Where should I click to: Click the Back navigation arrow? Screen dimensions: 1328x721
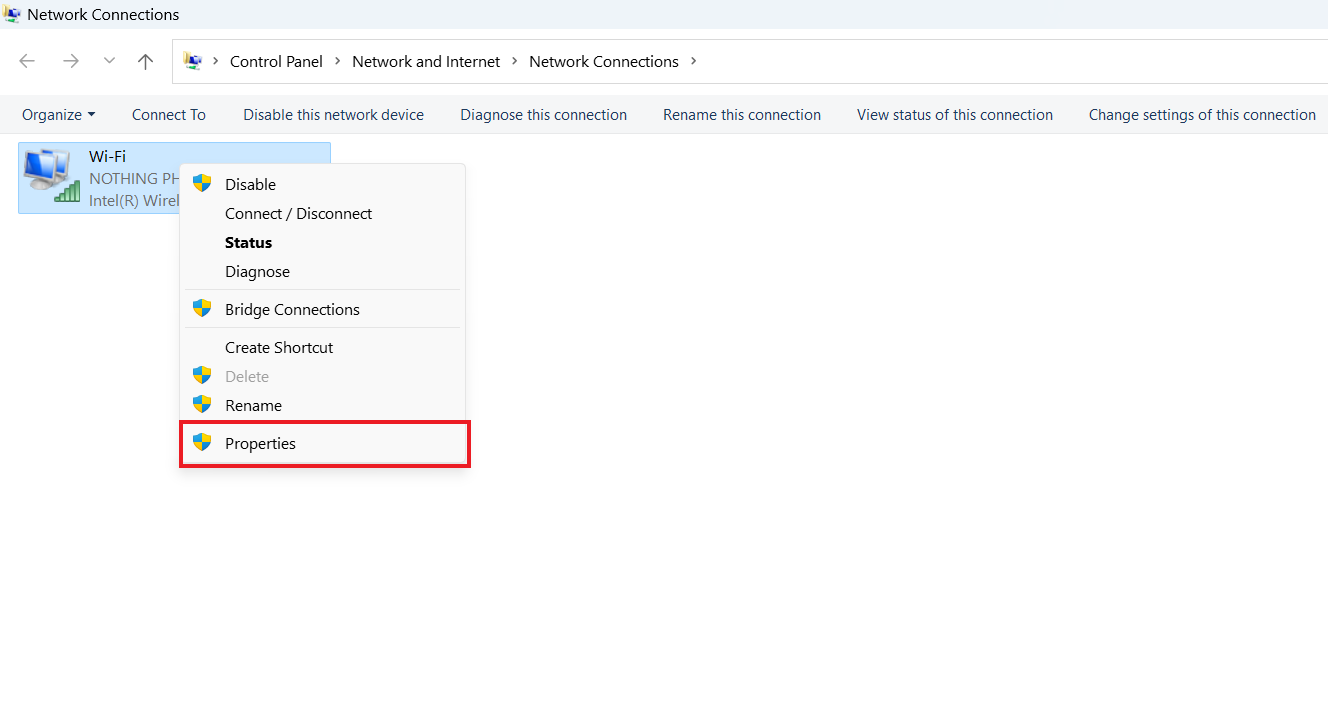pos(27,61)
